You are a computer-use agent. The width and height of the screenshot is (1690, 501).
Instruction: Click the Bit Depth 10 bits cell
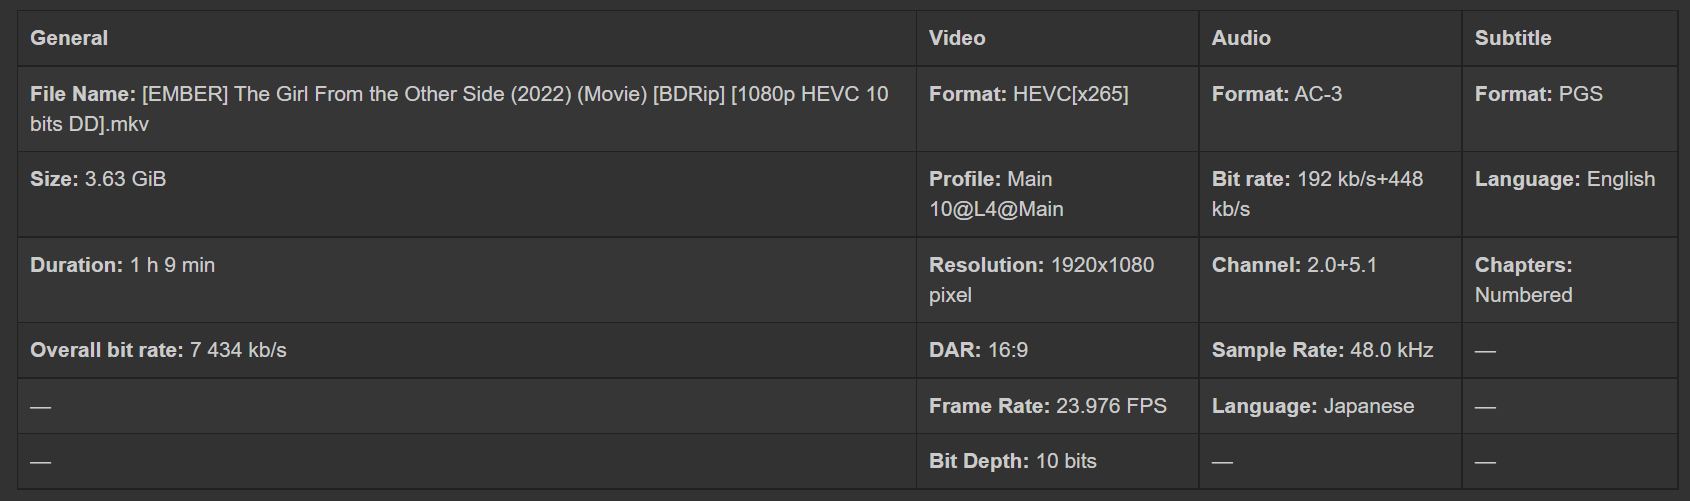click(1012, 461)
